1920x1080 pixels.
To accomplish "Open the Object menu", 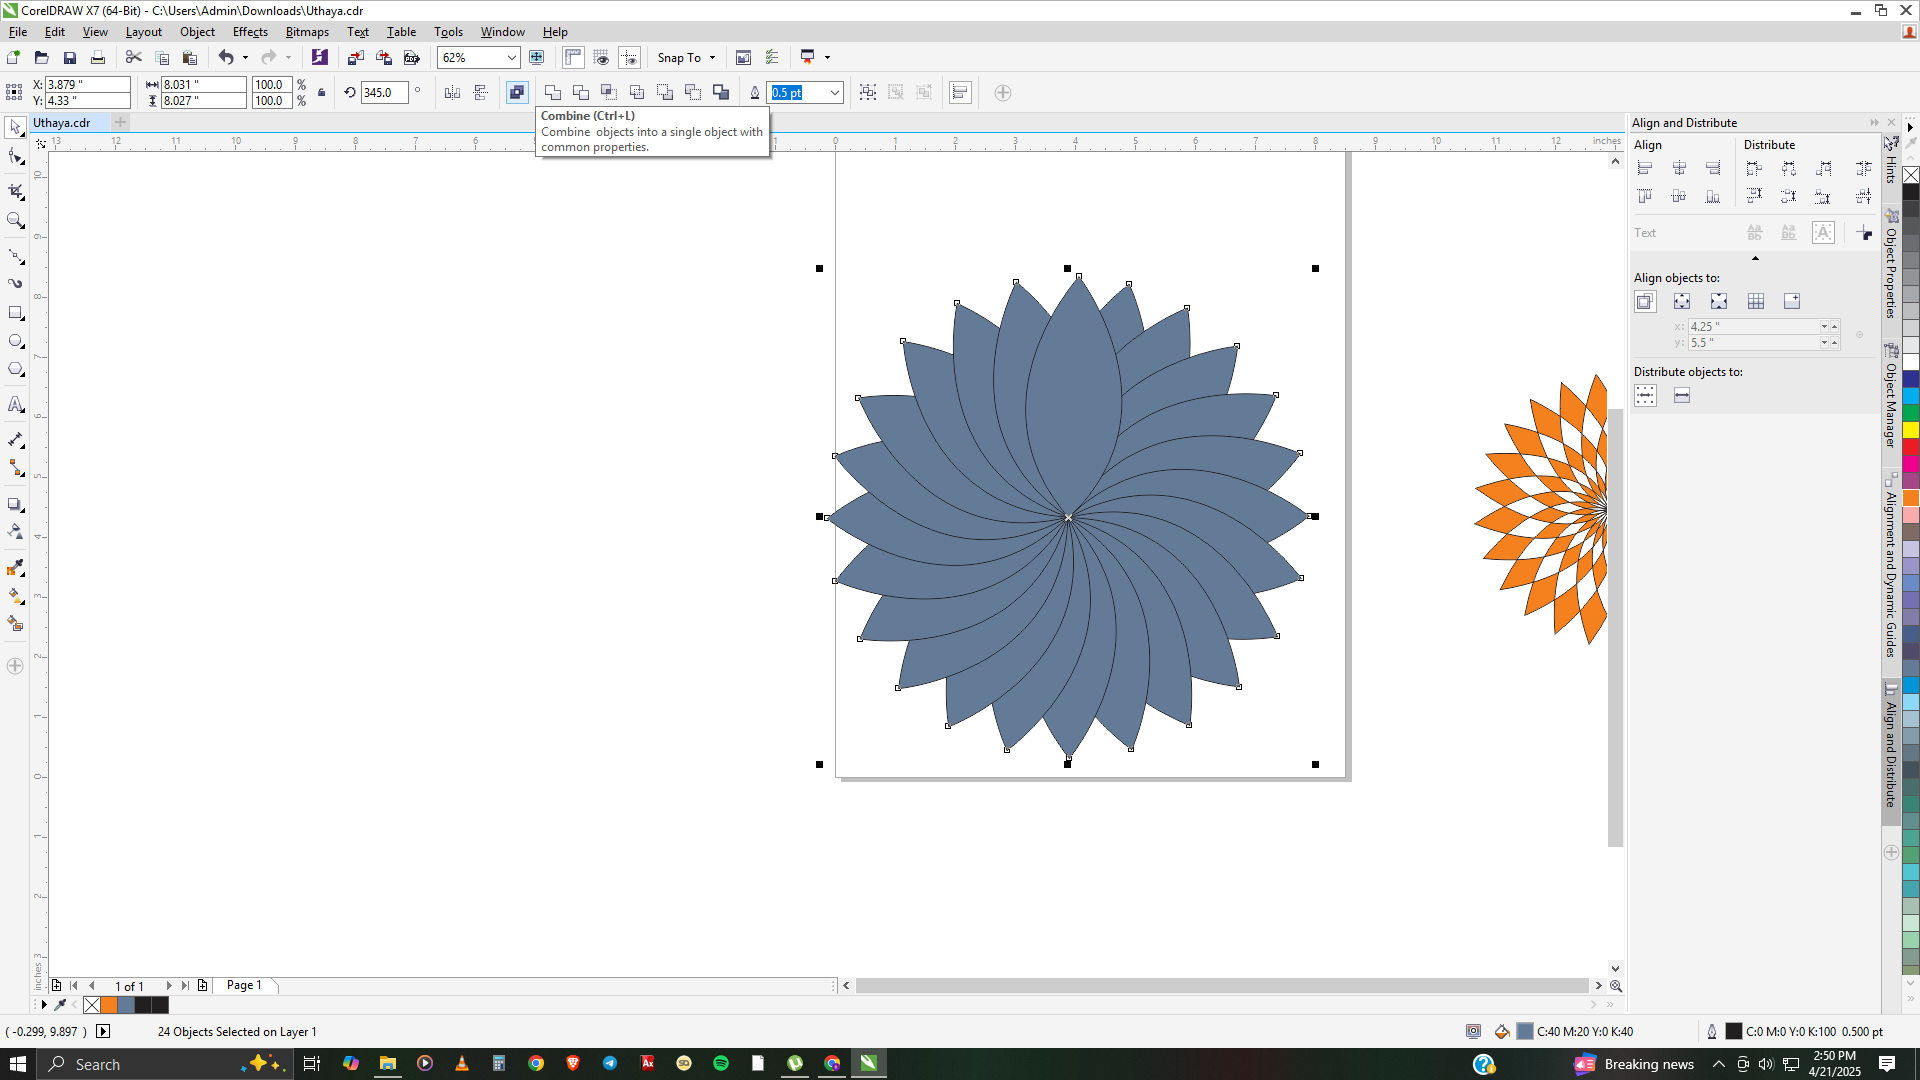I will coord(197,32).
